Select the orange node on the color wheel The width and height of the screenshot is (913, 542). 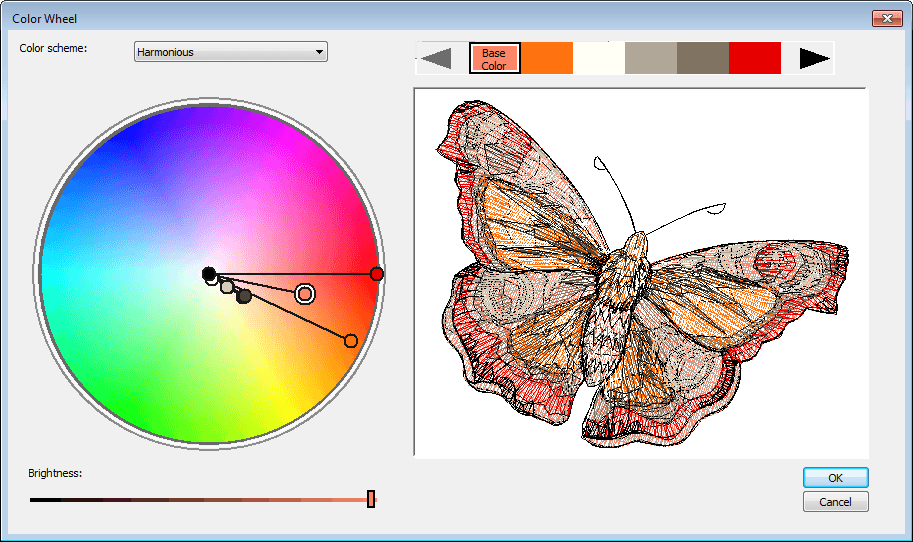pyautogui.click(x=350, y=341)
